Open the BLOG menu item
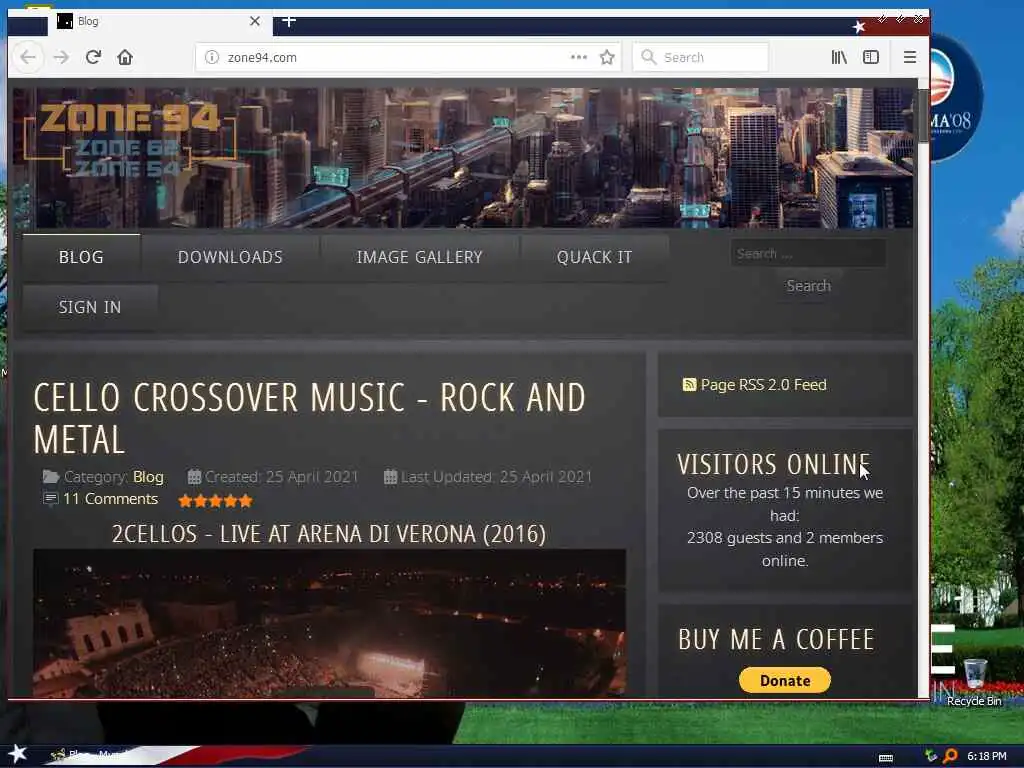The height and width of the screenshot is (768, 1024). point(81,257)
